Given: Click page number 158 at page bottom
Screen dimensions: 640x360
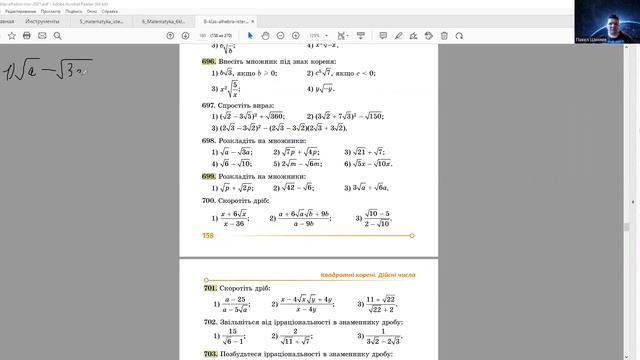Looking at the screenshot, I should pyautogui.click(x=208, y=236).
